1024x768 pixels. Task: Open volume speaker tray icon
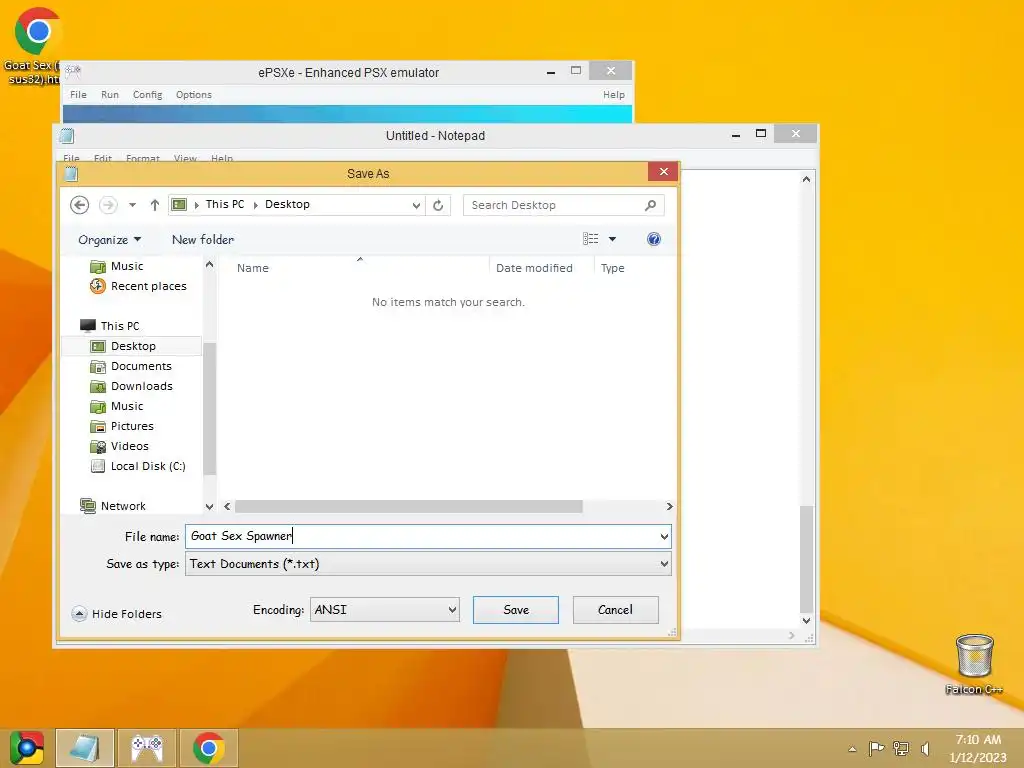[925, 748]
